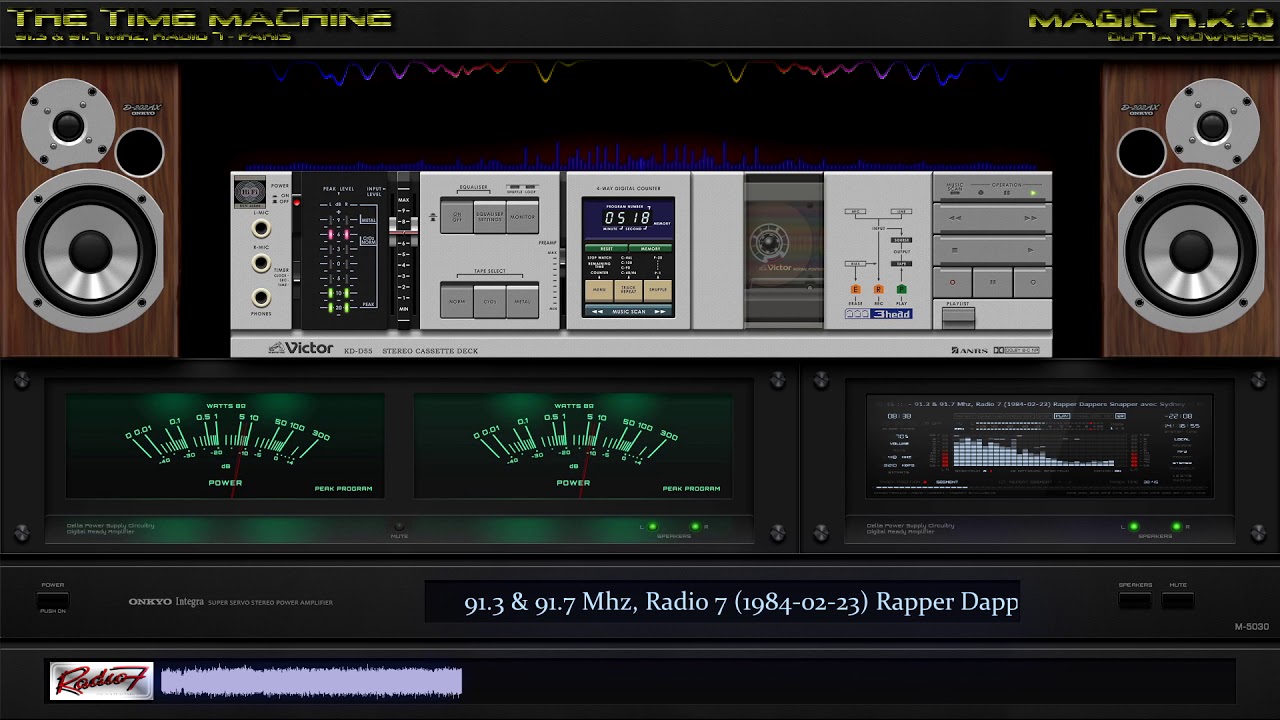Toggle the SHUFFLE indicator above the equaliser
Image resolution: width=1280 pixels, height=720 pixels.
(x=514, y=187)
